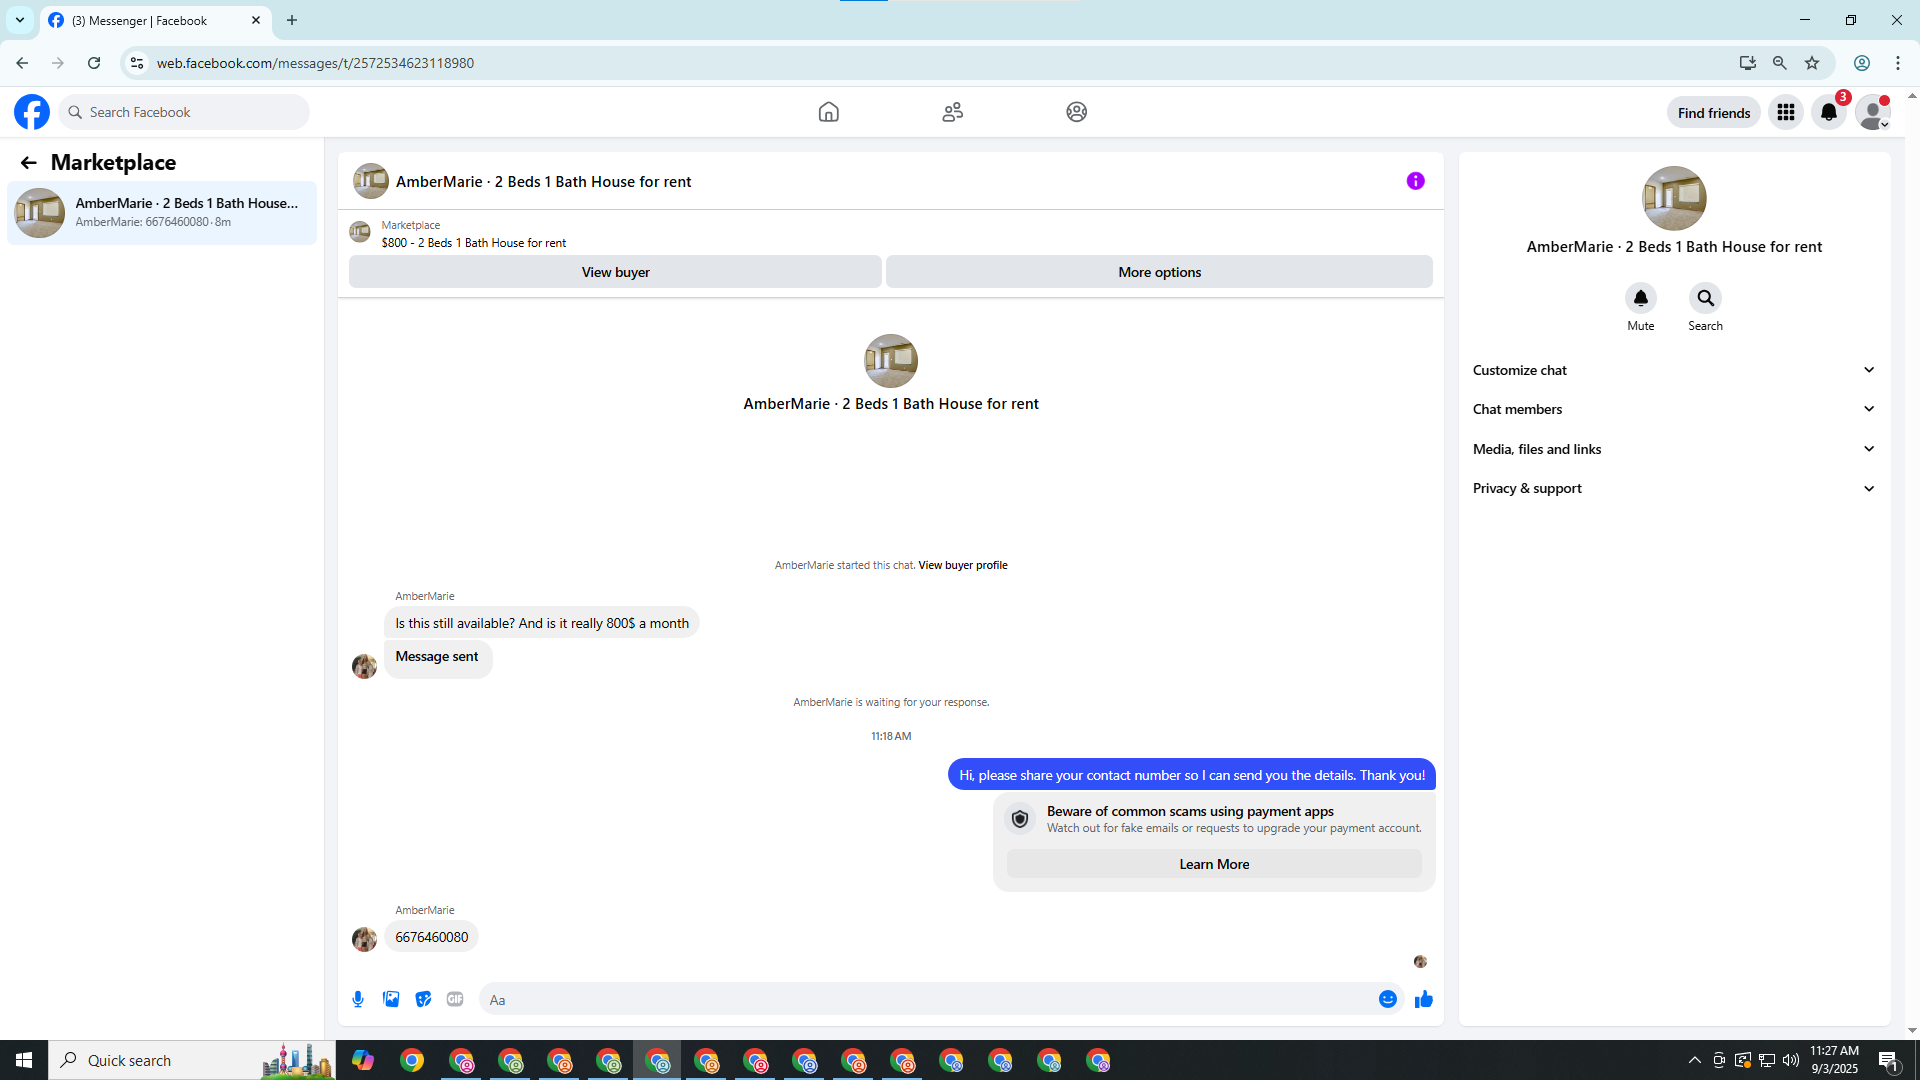Open a new browser tab

click(x=292, y=20)
